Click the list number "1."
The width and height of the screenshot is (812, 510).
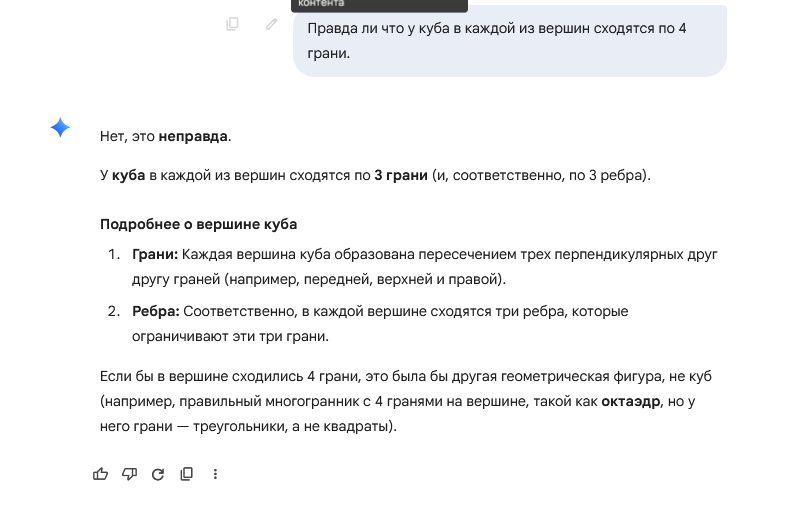click(x=114, y=255)
